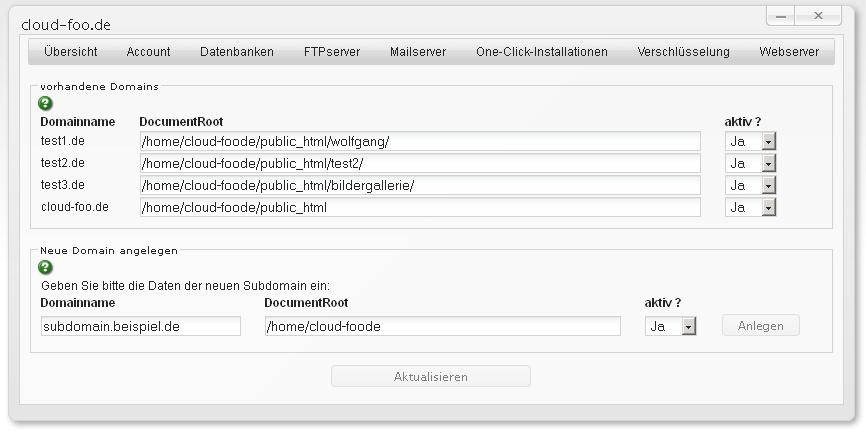Expand aktiv dropdown for test3.de

click(x=751, y=186)
